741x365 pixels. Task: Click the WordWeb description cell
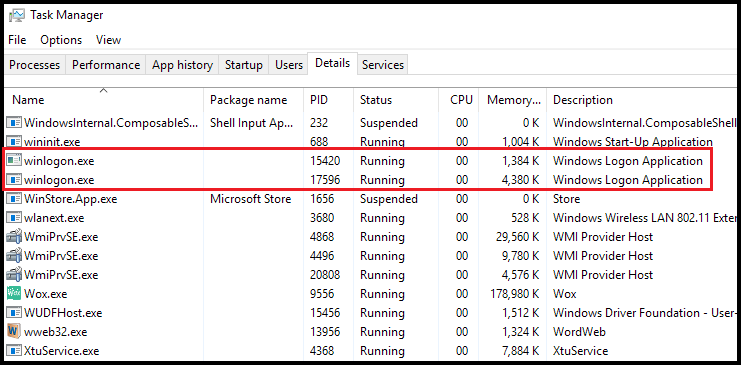(579, 332)
